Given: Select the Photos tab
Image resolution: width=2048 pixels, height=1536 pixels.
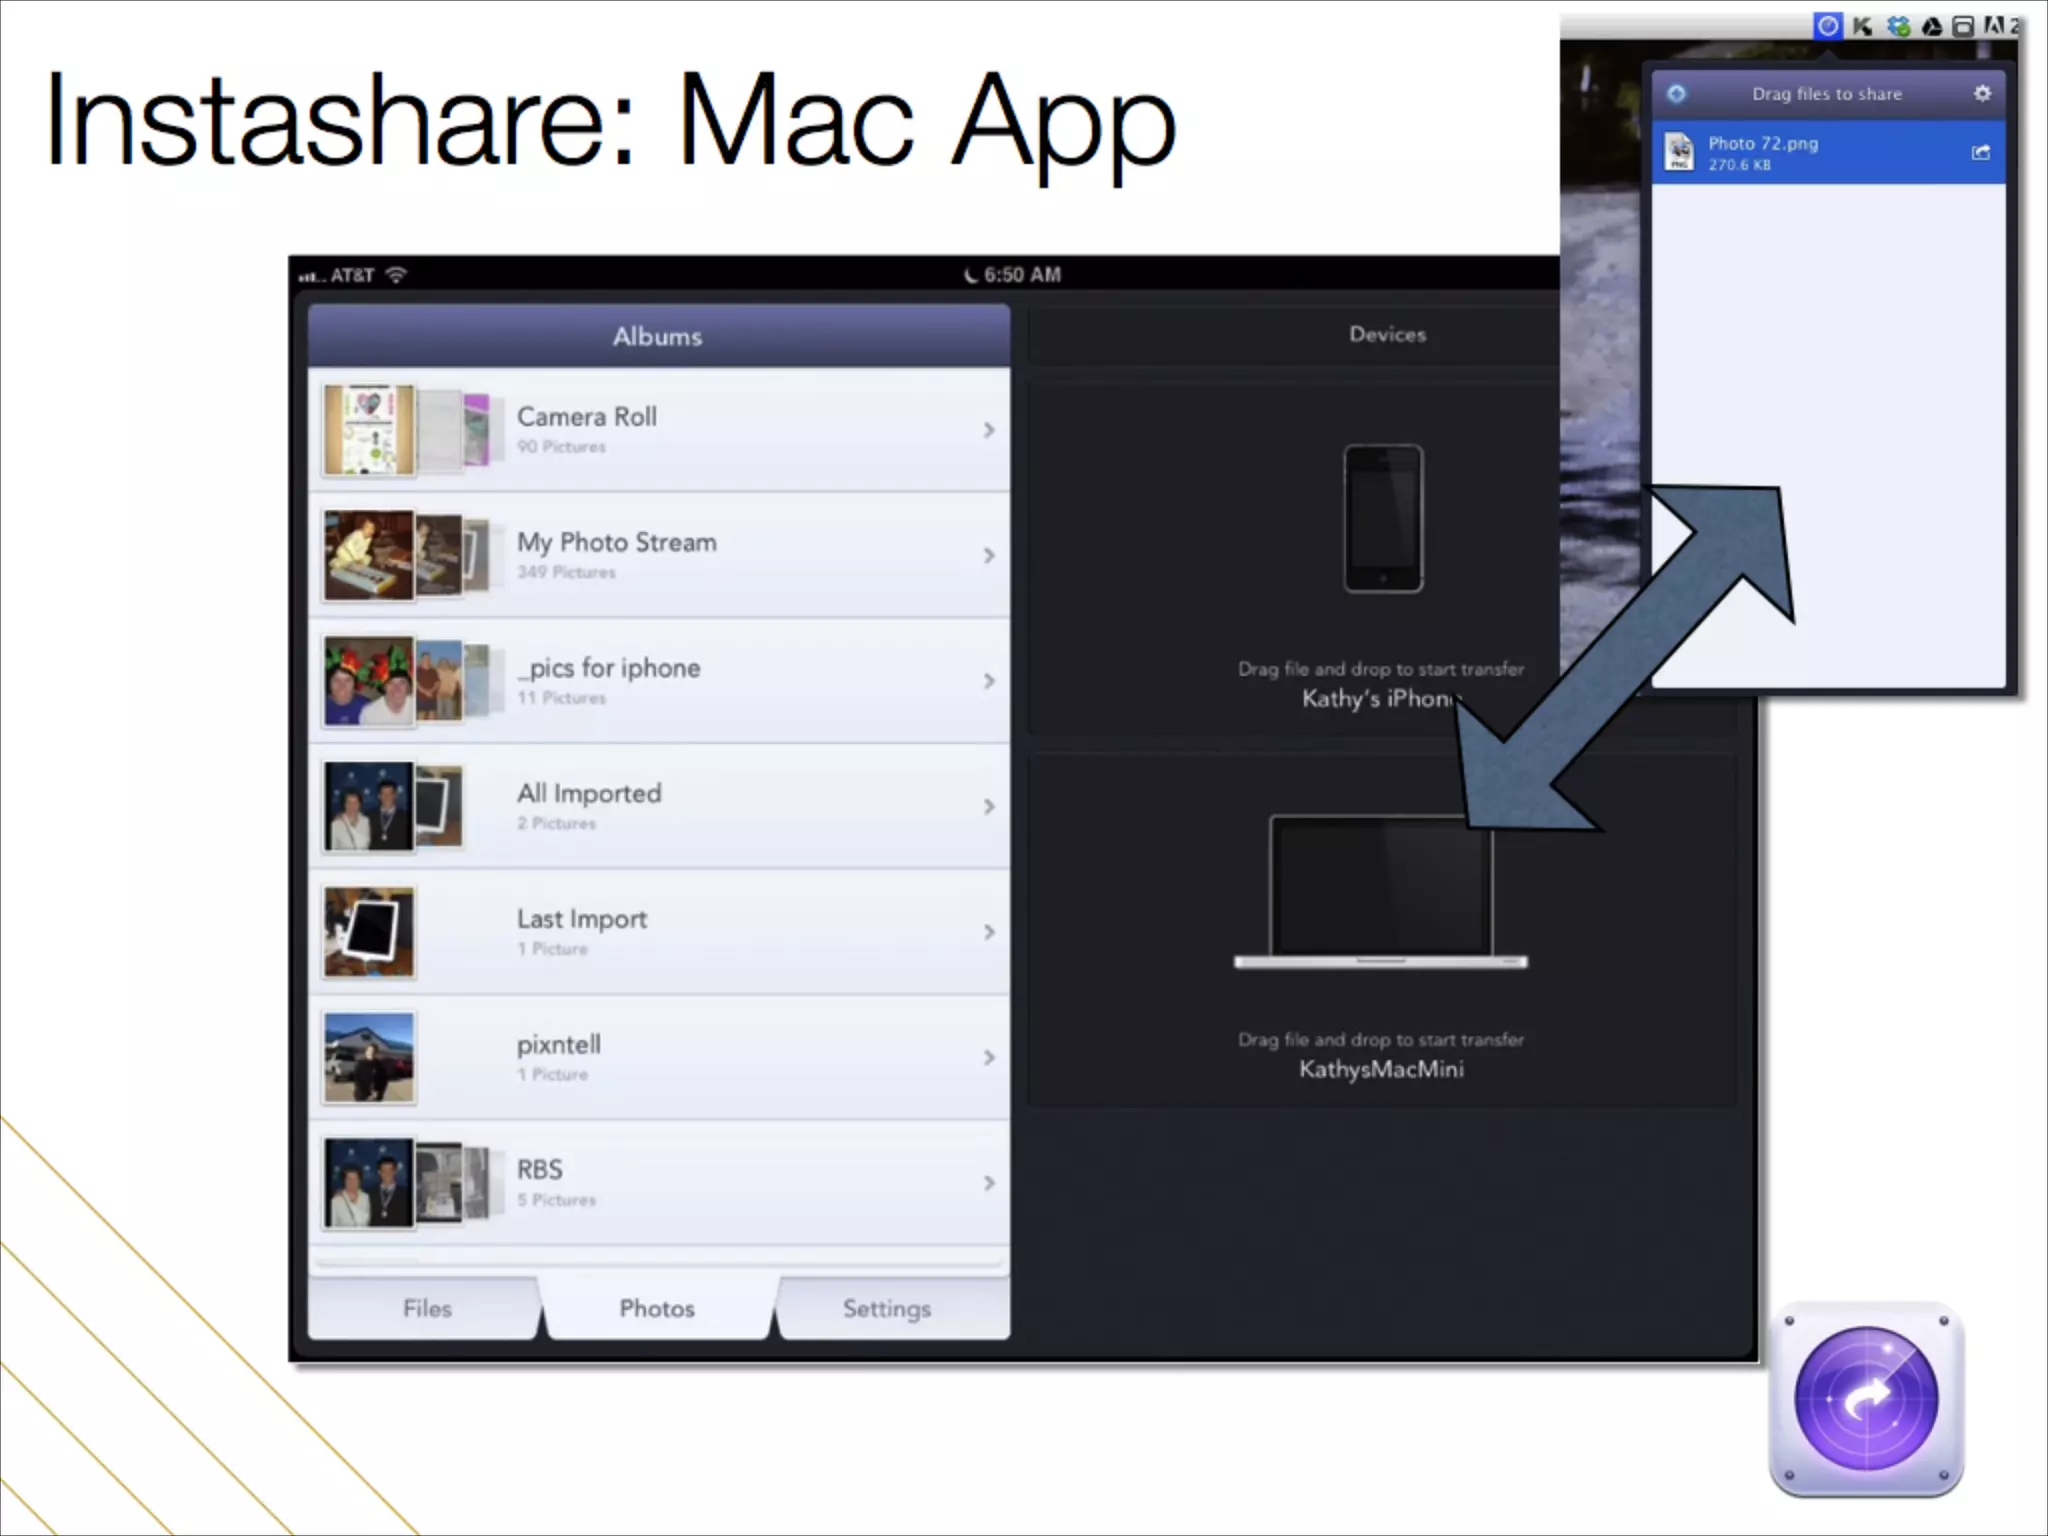Looking at the screenshot, I should click(656, 1308).
